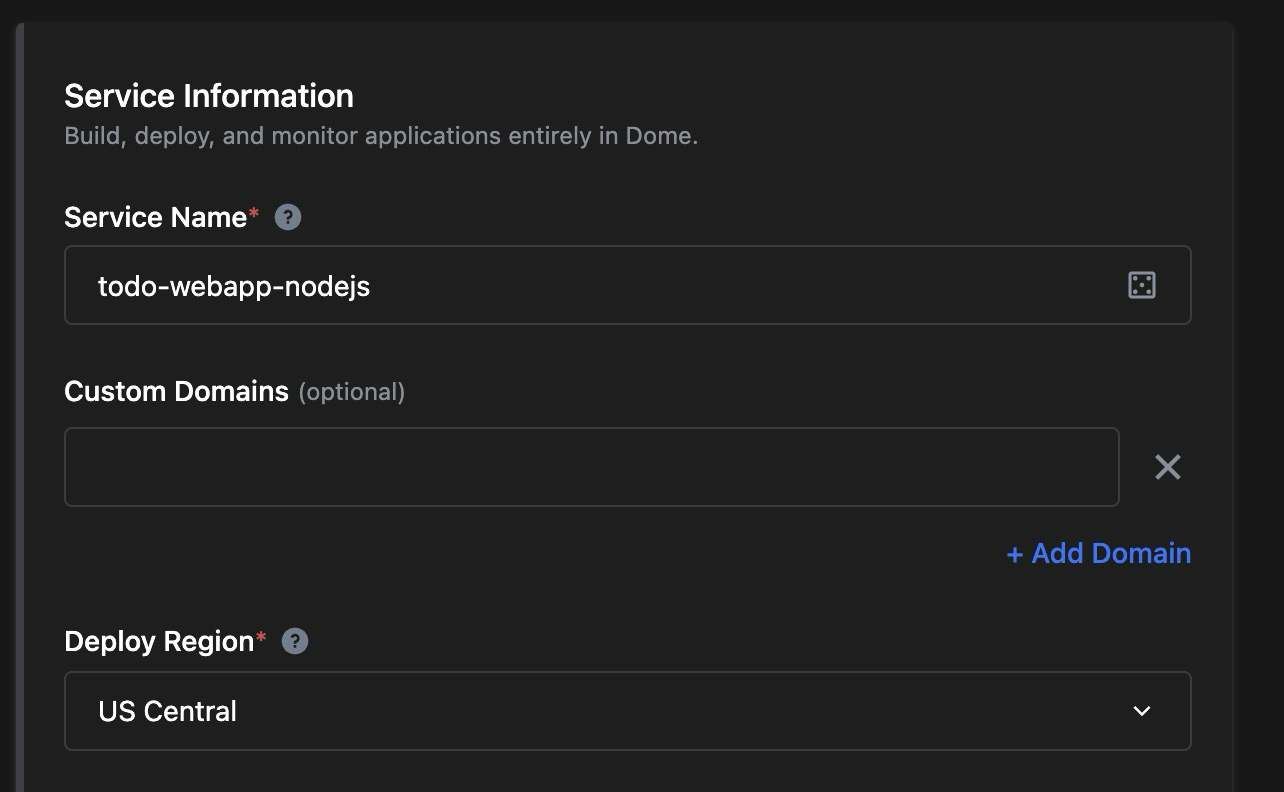Click the question mark beside Service Name

tap(288, 216)
